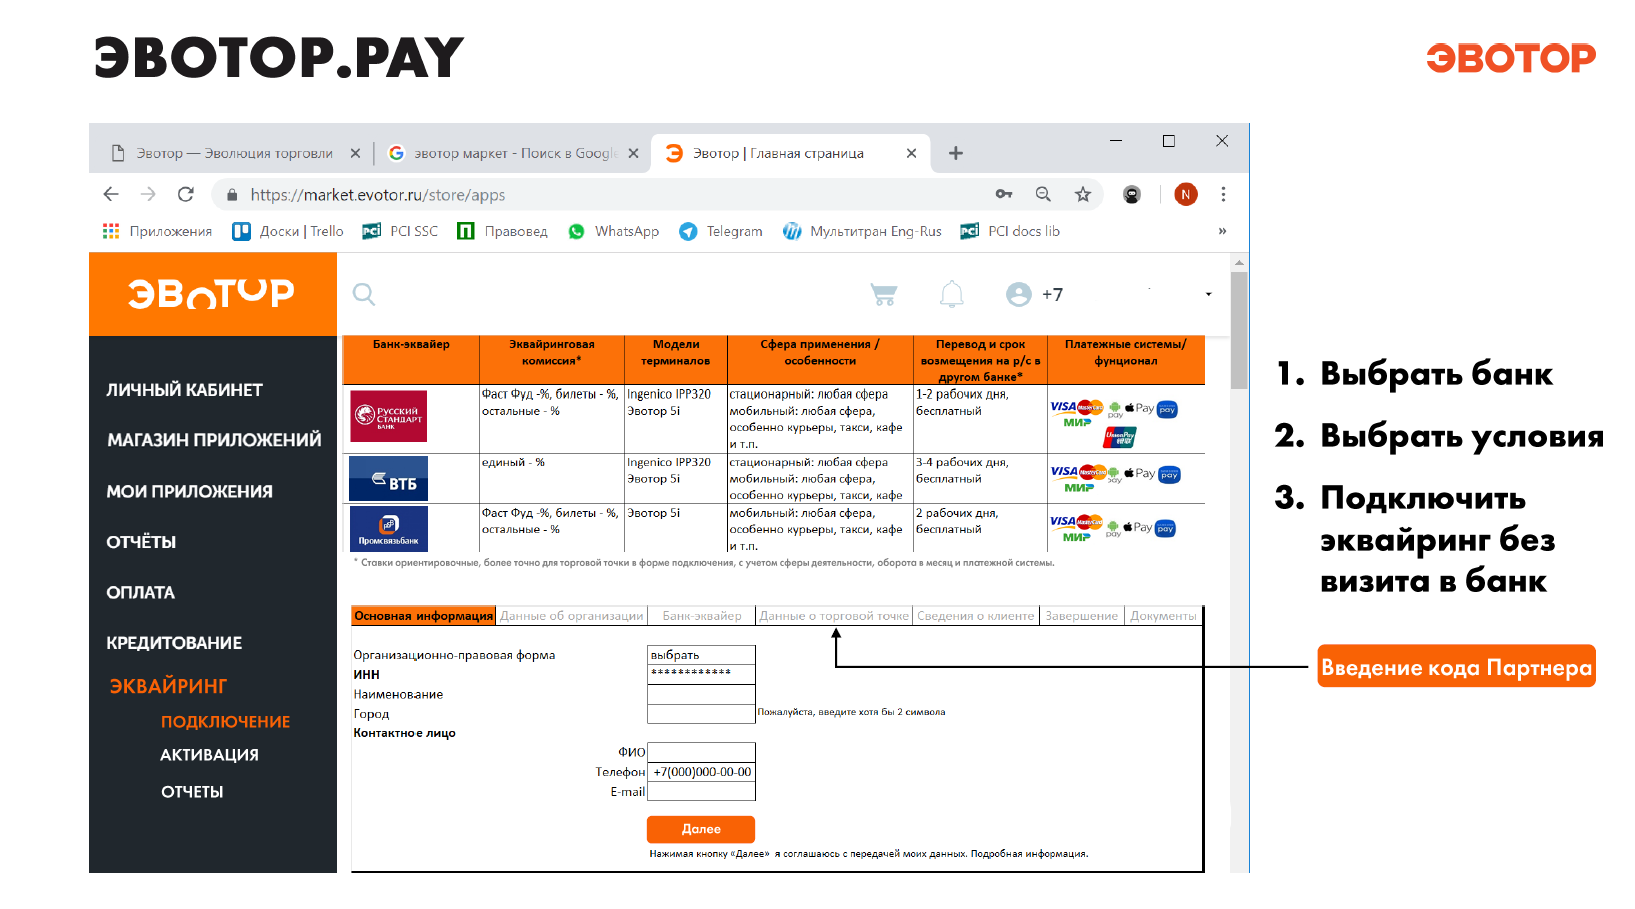The height and width of the screenshot is (909, 1635).
Task: Open the Telegram bookmark
Action: [720, 231]
